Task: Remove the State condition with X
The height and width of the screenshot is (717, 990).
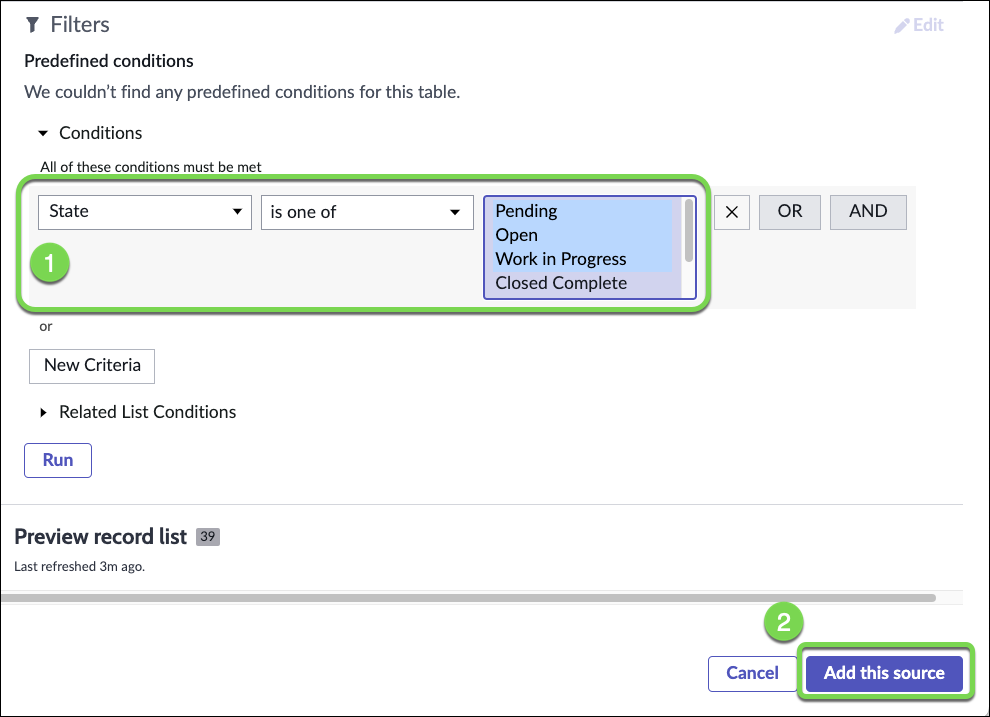Action: pyautogui.click(x=731, y=212)
